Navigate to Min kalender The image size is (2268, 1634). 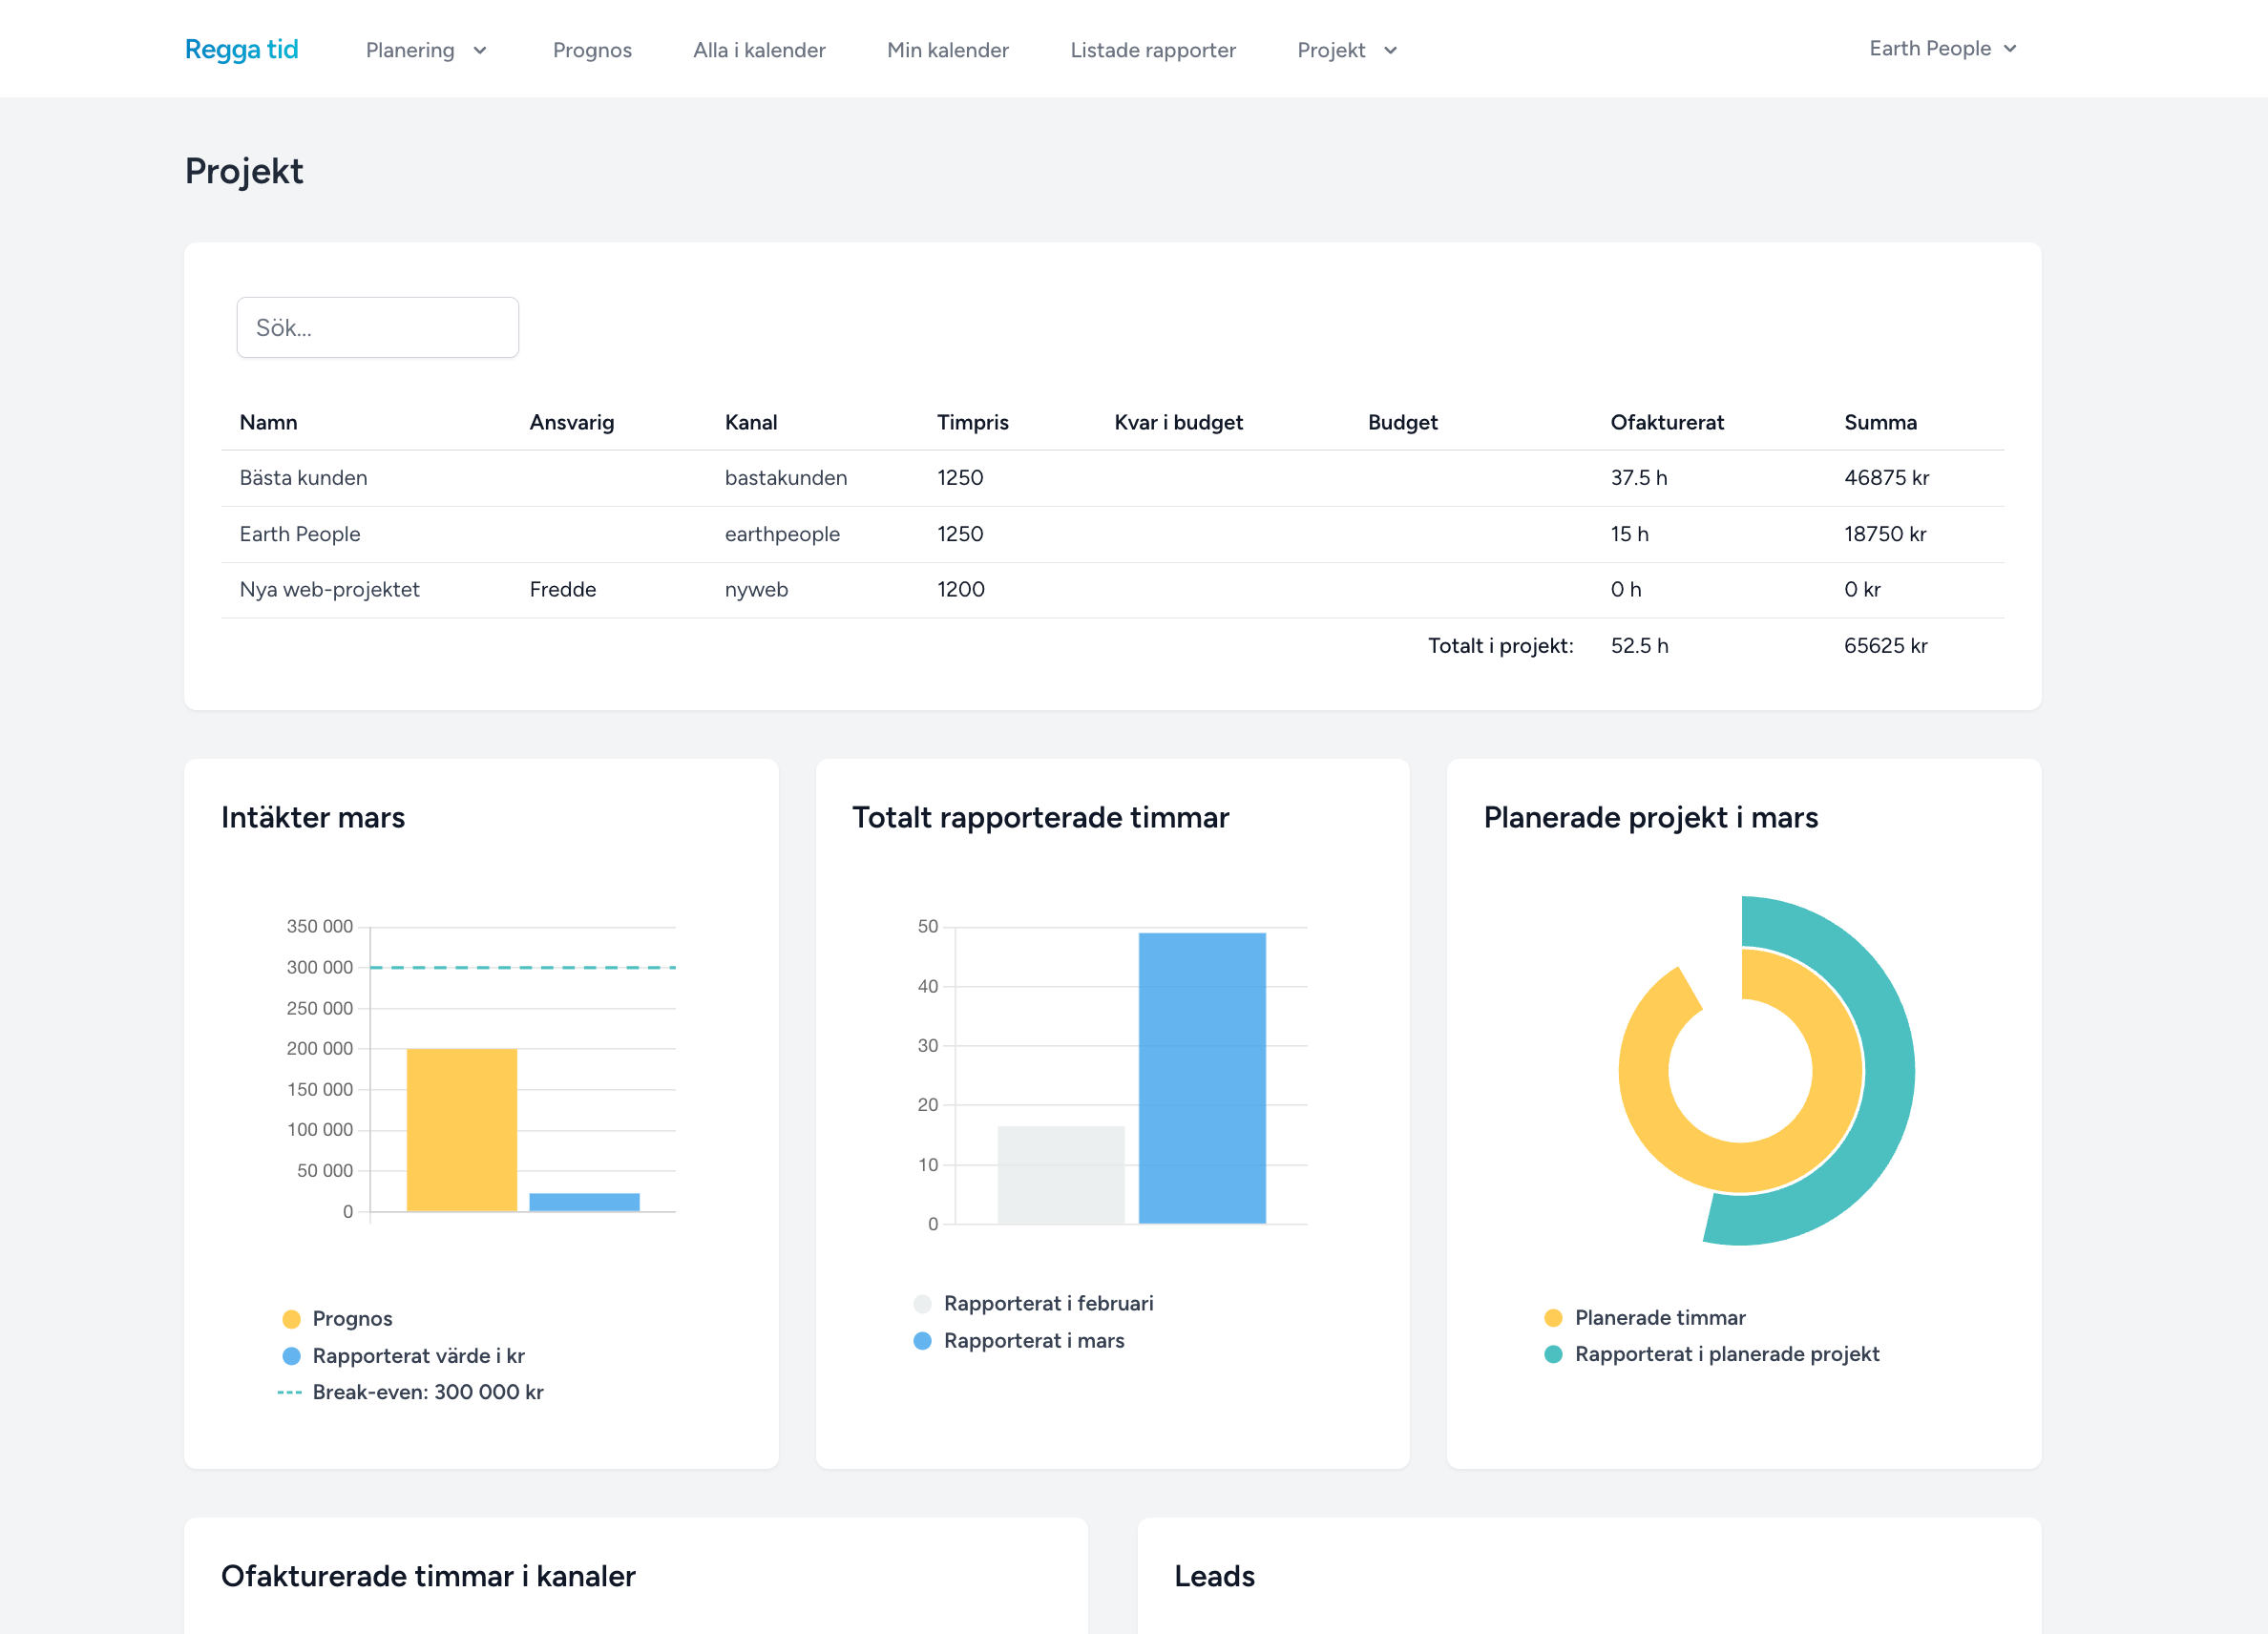(x=947, y=50)
